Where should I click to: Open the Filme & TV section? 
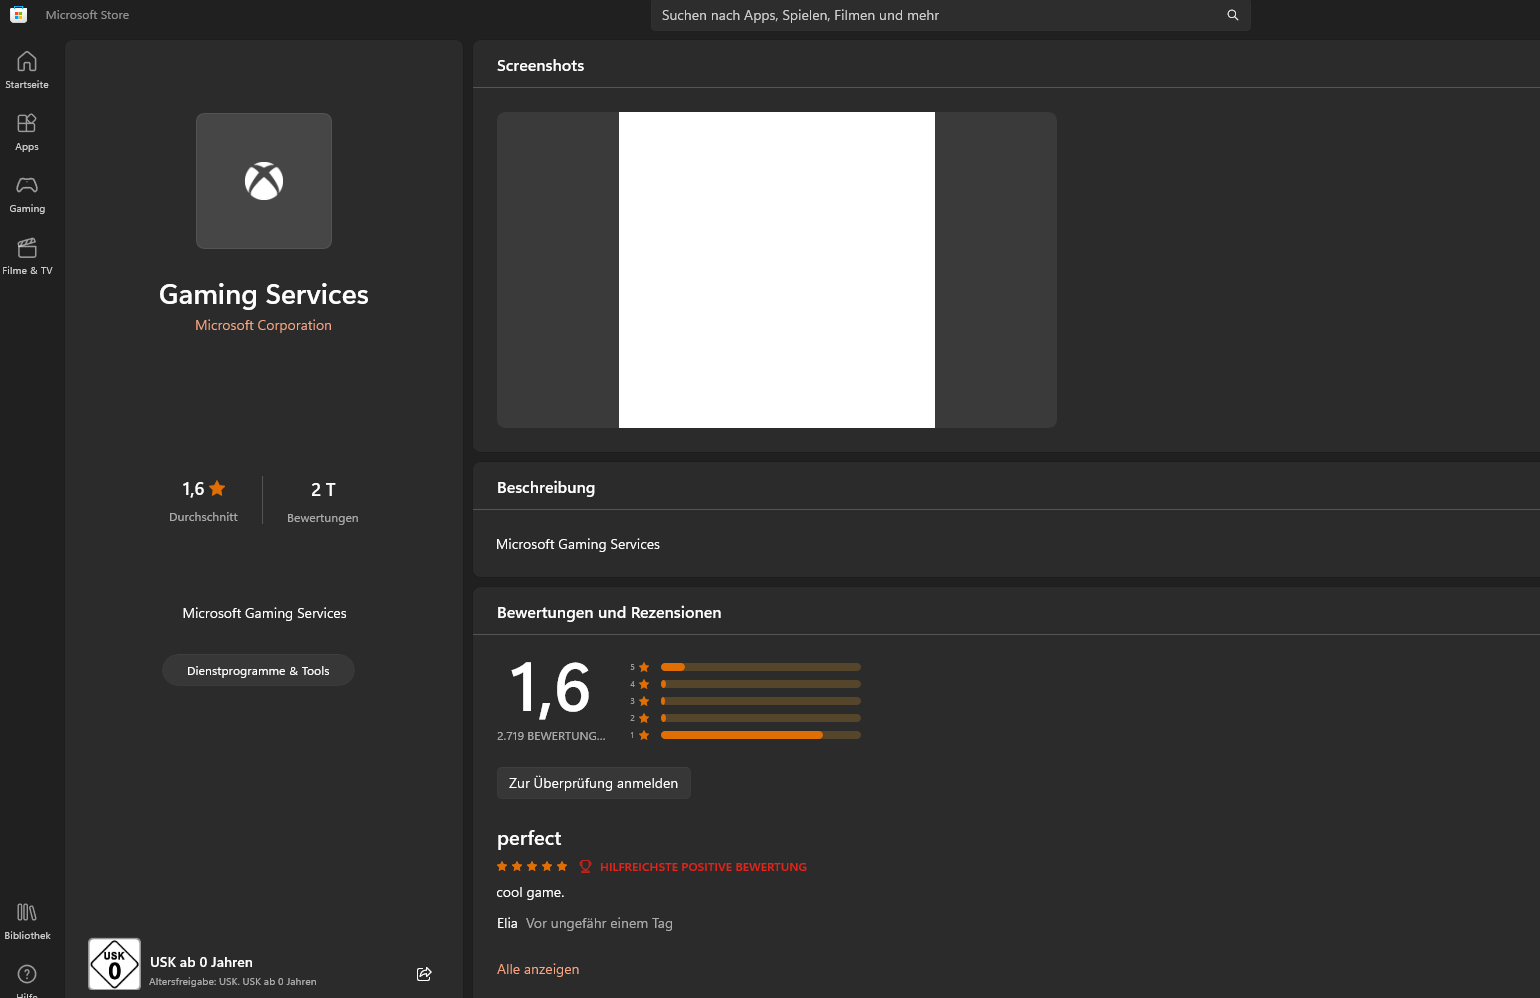click(x=27, y=256)
